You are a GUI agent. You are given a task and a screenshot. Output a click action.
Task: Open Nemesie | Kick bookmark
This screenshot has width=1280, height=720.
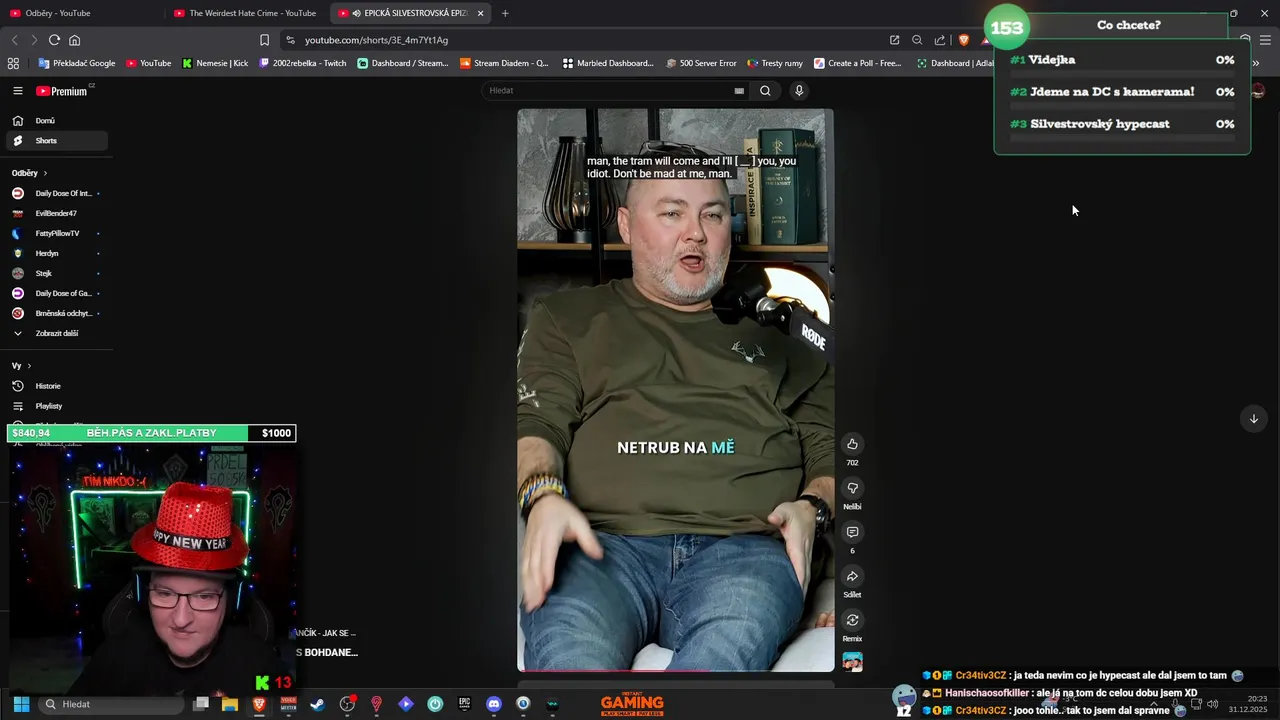pos(215,63)
